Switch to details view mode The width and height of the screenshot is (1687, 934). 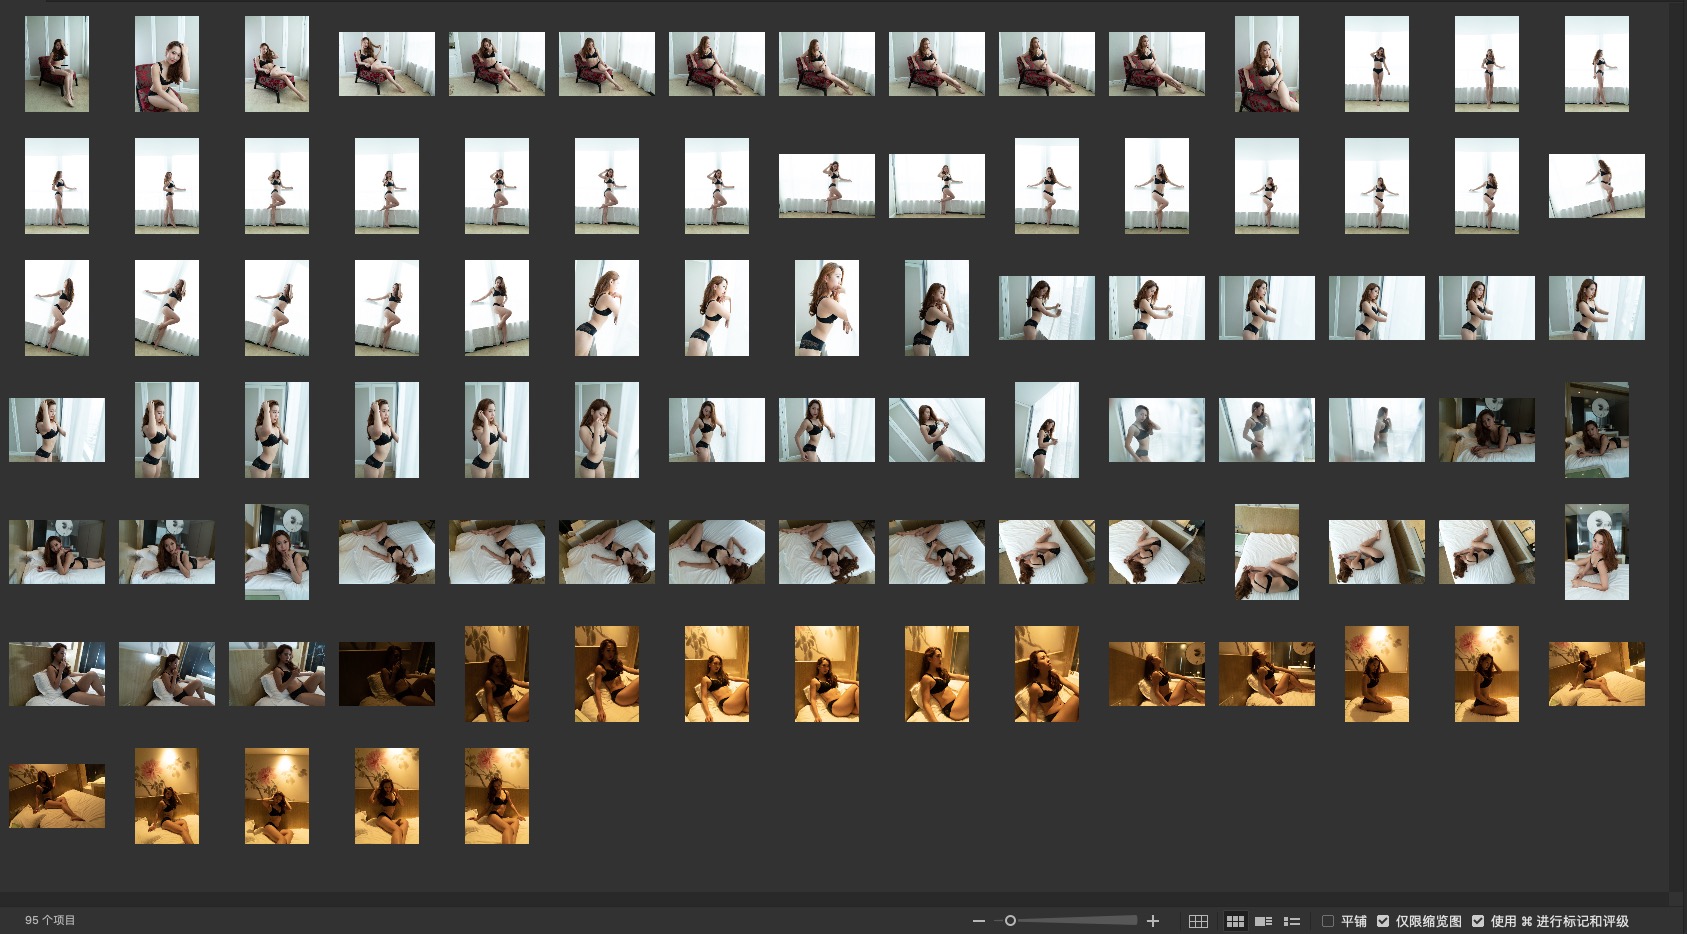click(1264, 921)
